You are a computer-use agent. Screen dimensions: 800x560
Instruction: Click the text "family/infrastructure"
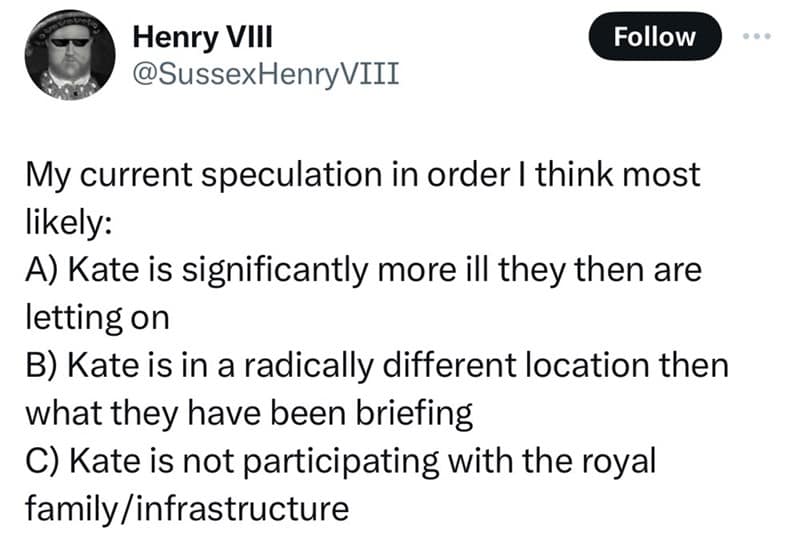click(186, 508)
